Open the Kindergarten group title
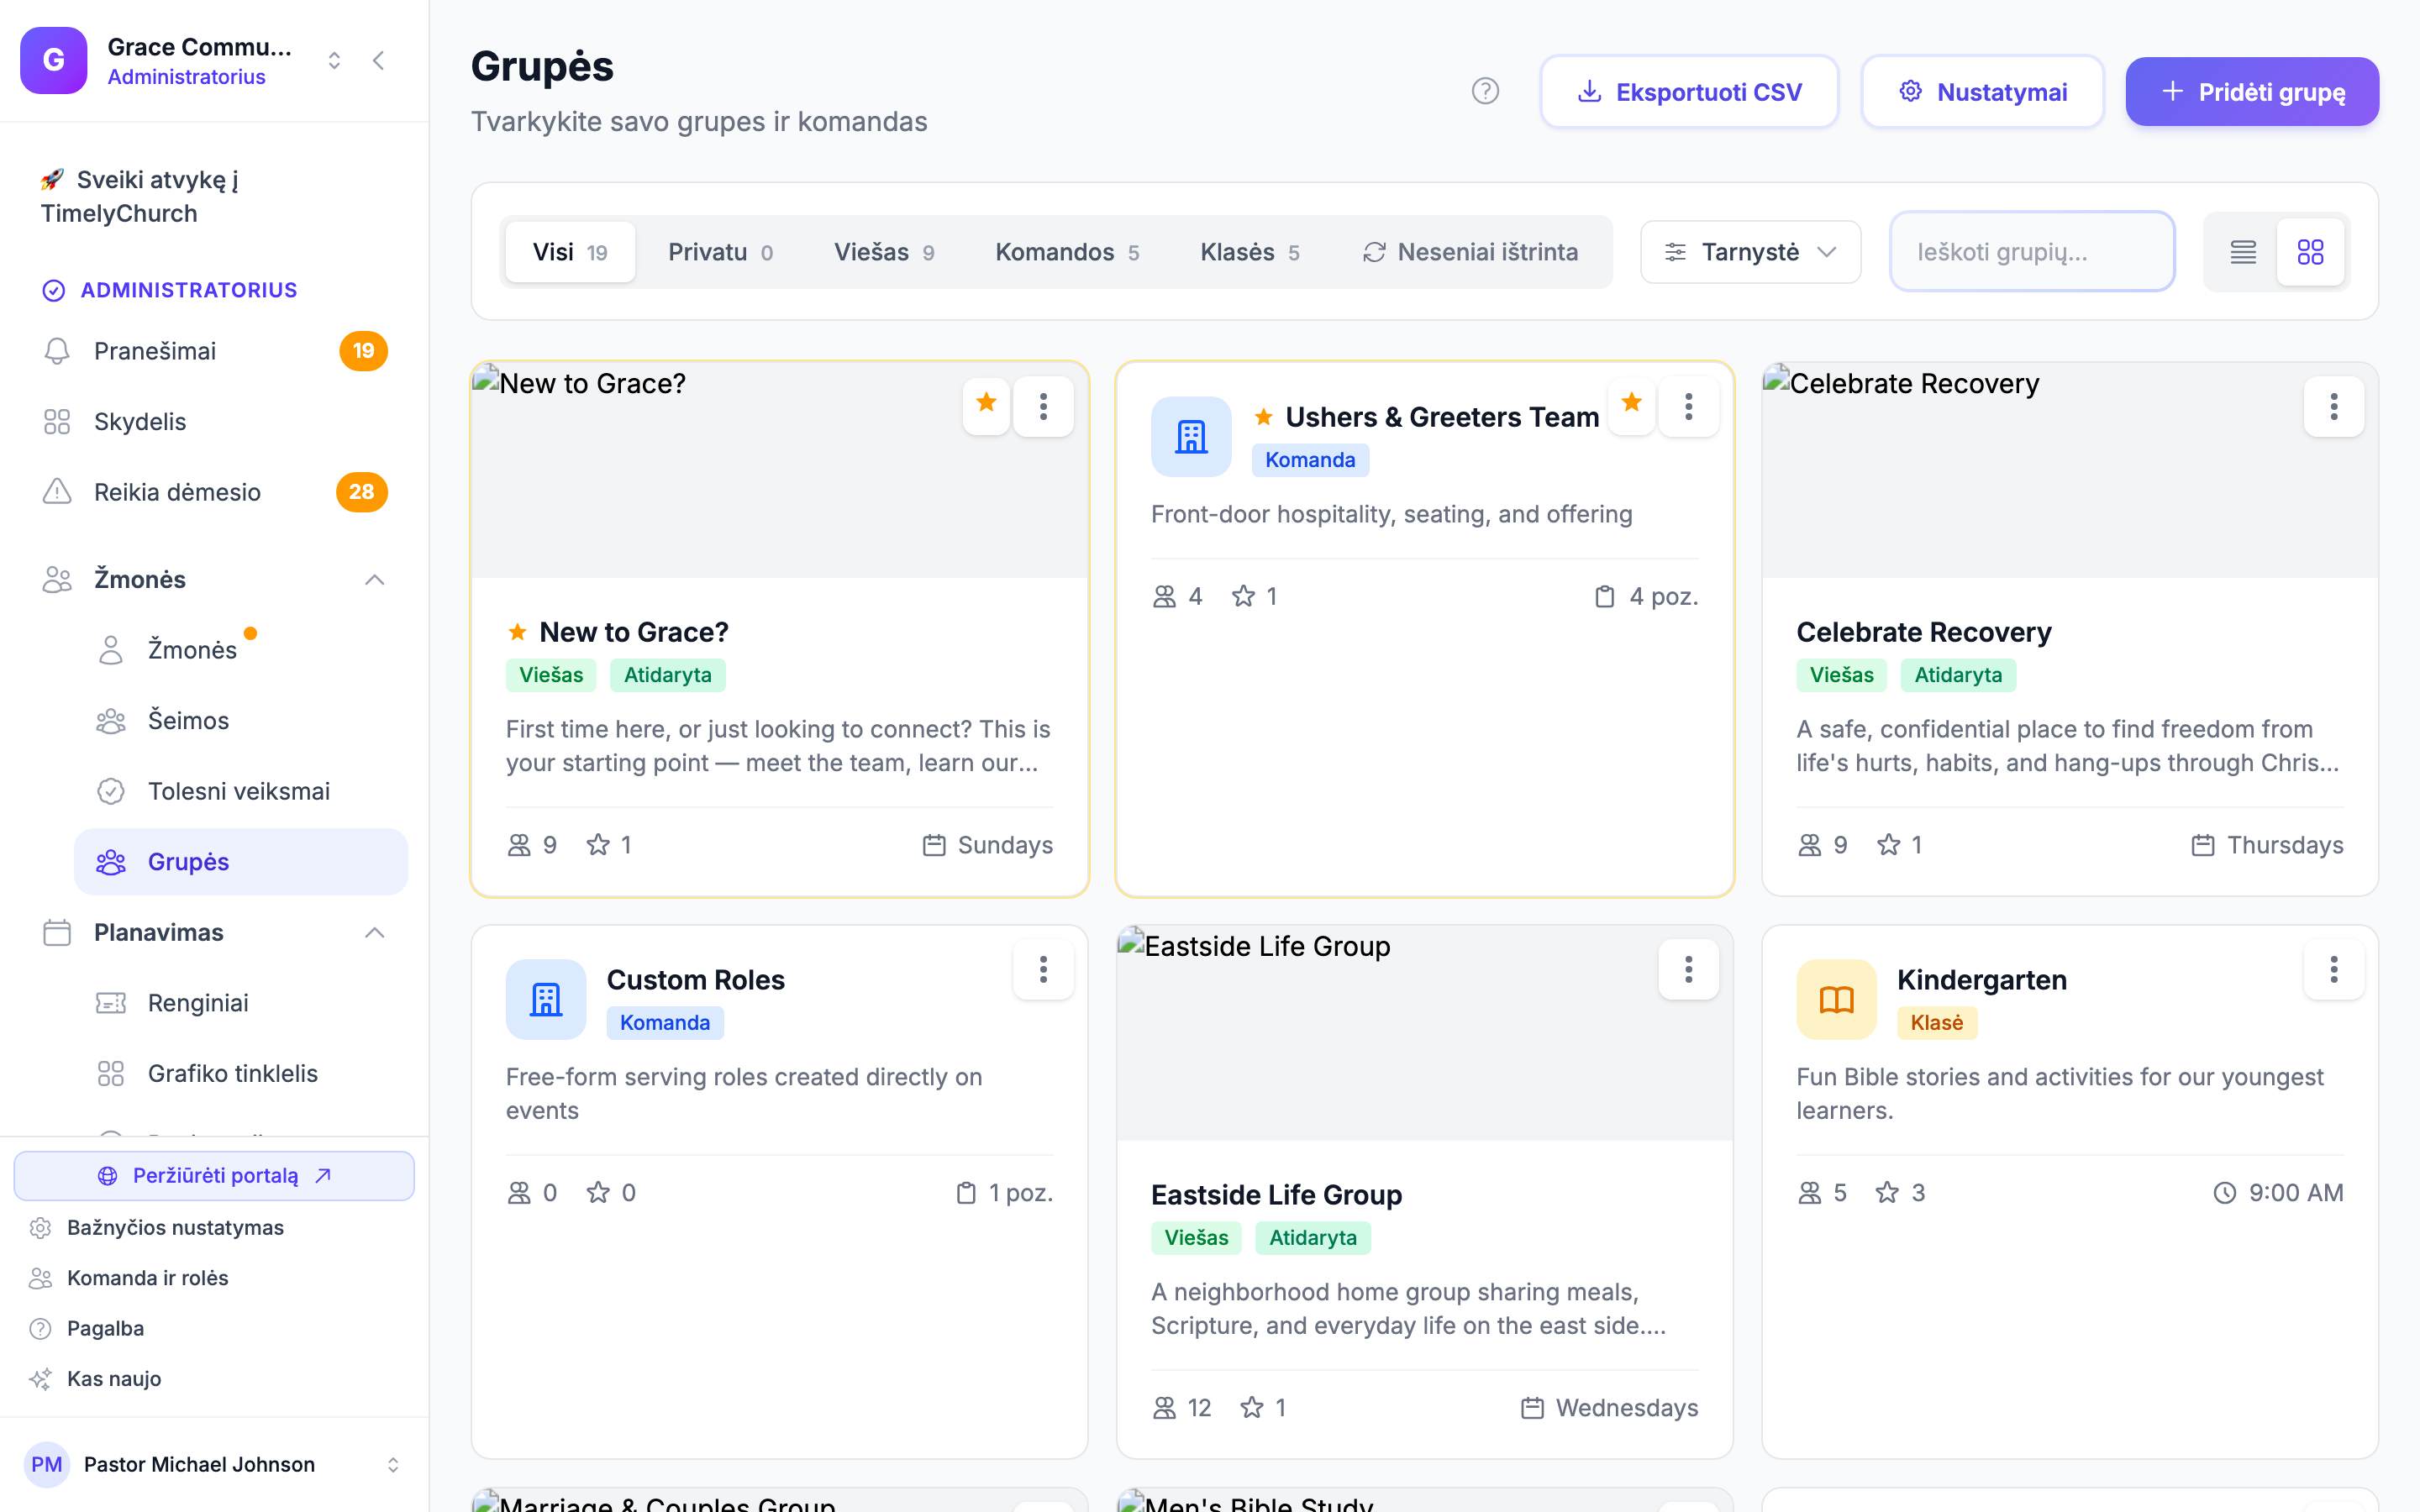Viewport: 2420px width, 1512px height. (x=1981, y=980)
